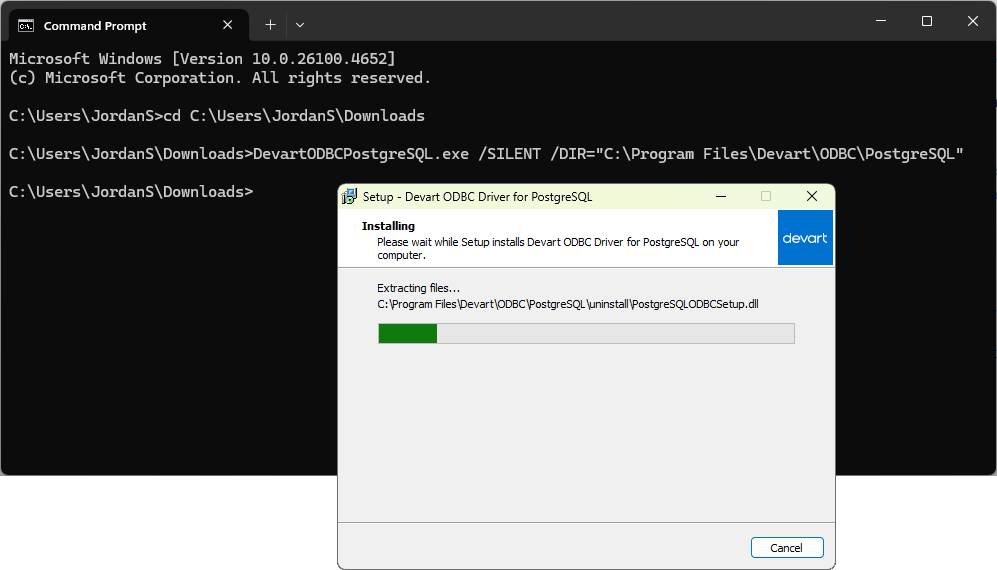The image size is (997, 570).
Task: Click the Cancel button in Setup dialog
Action: tap(787, 548)
